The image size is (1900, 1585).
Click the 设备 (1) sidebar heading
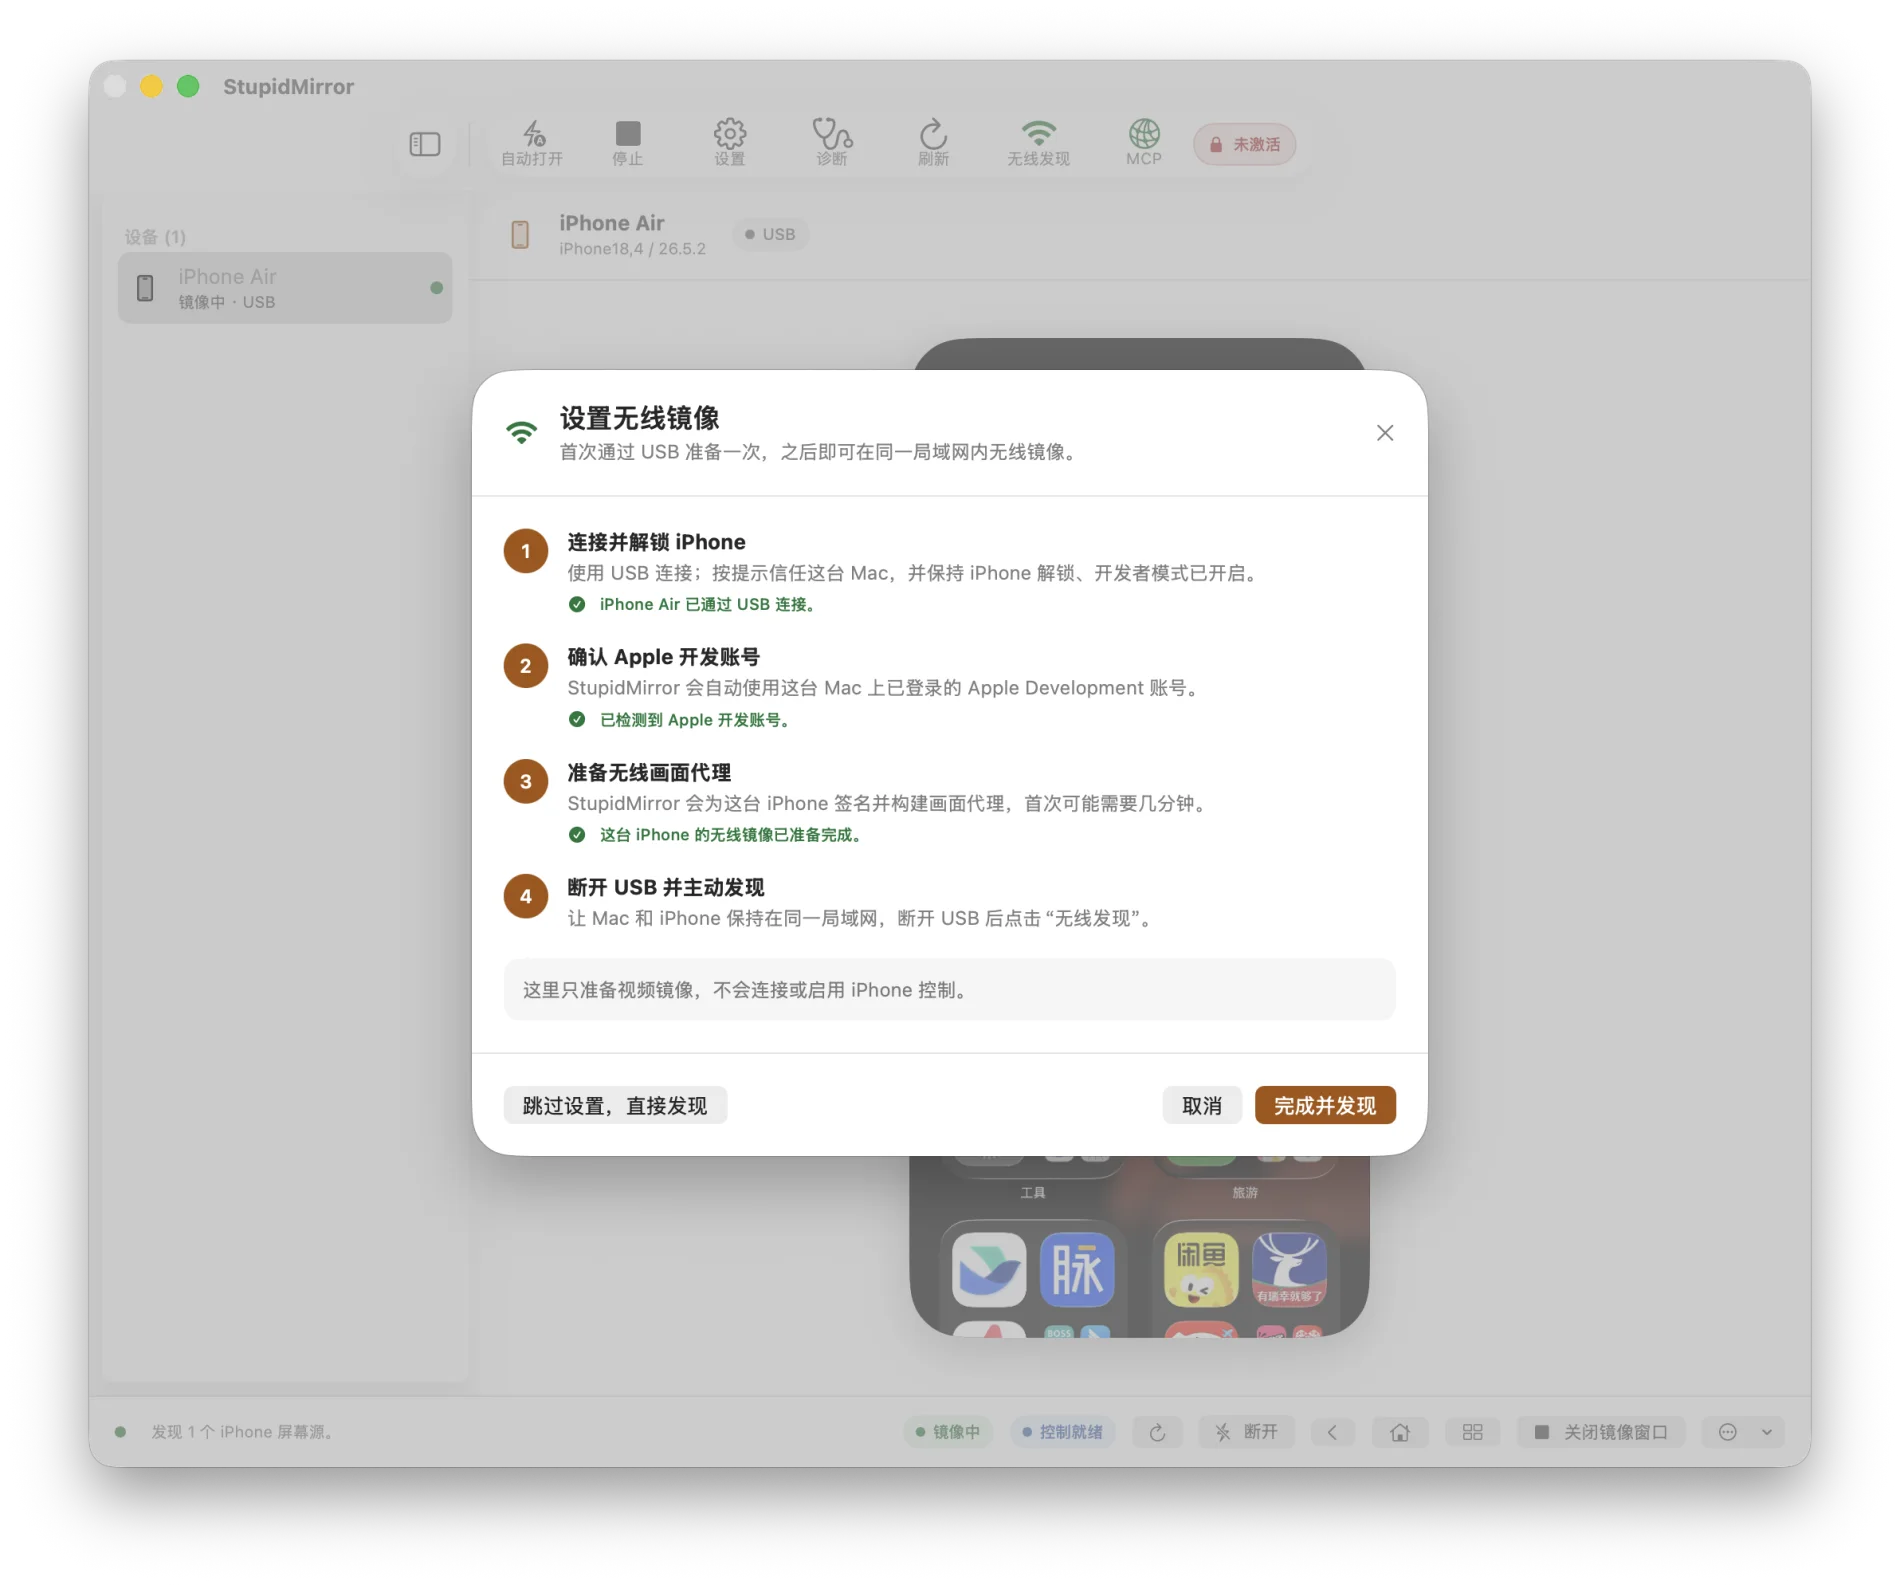point(155,237)
